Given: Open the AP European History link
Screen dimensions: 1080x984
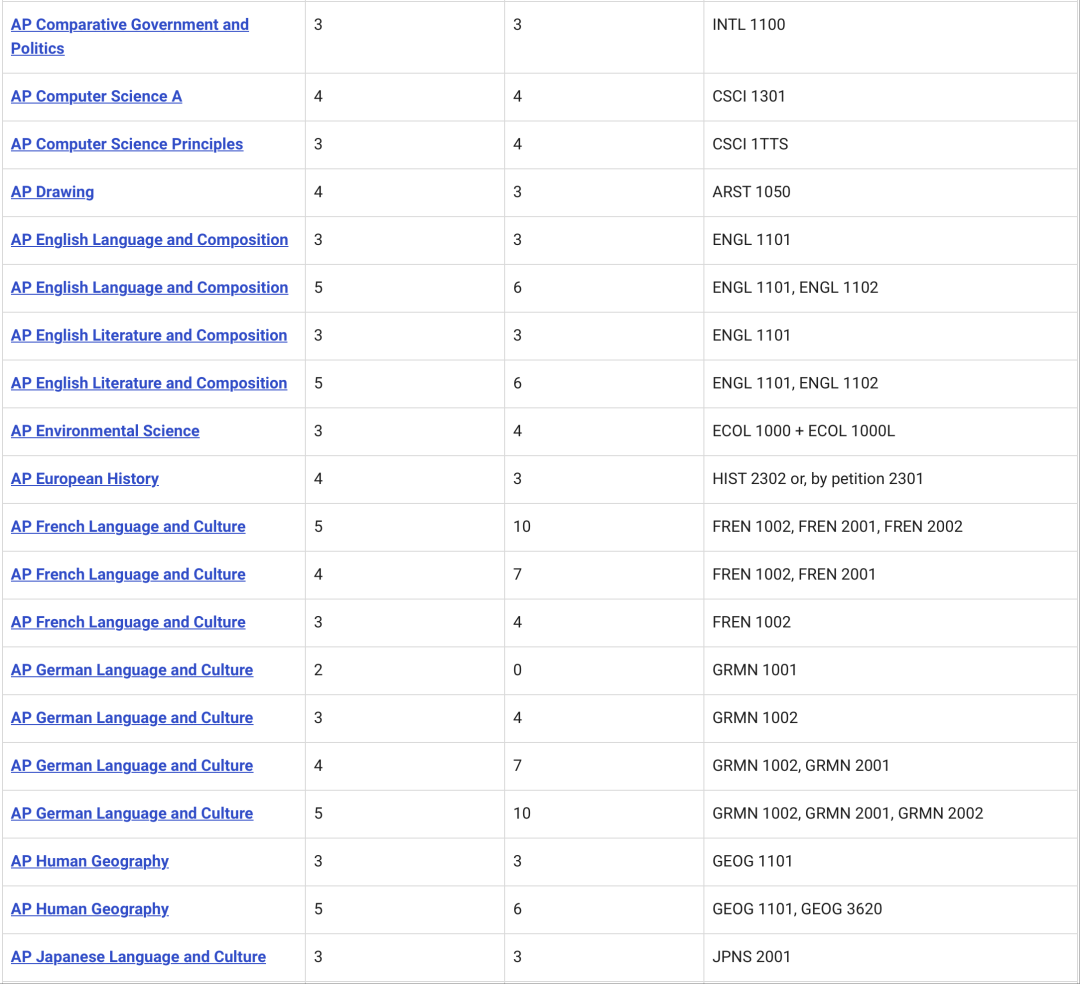Looking at the screenshot, I should click(x=85, y=479).
